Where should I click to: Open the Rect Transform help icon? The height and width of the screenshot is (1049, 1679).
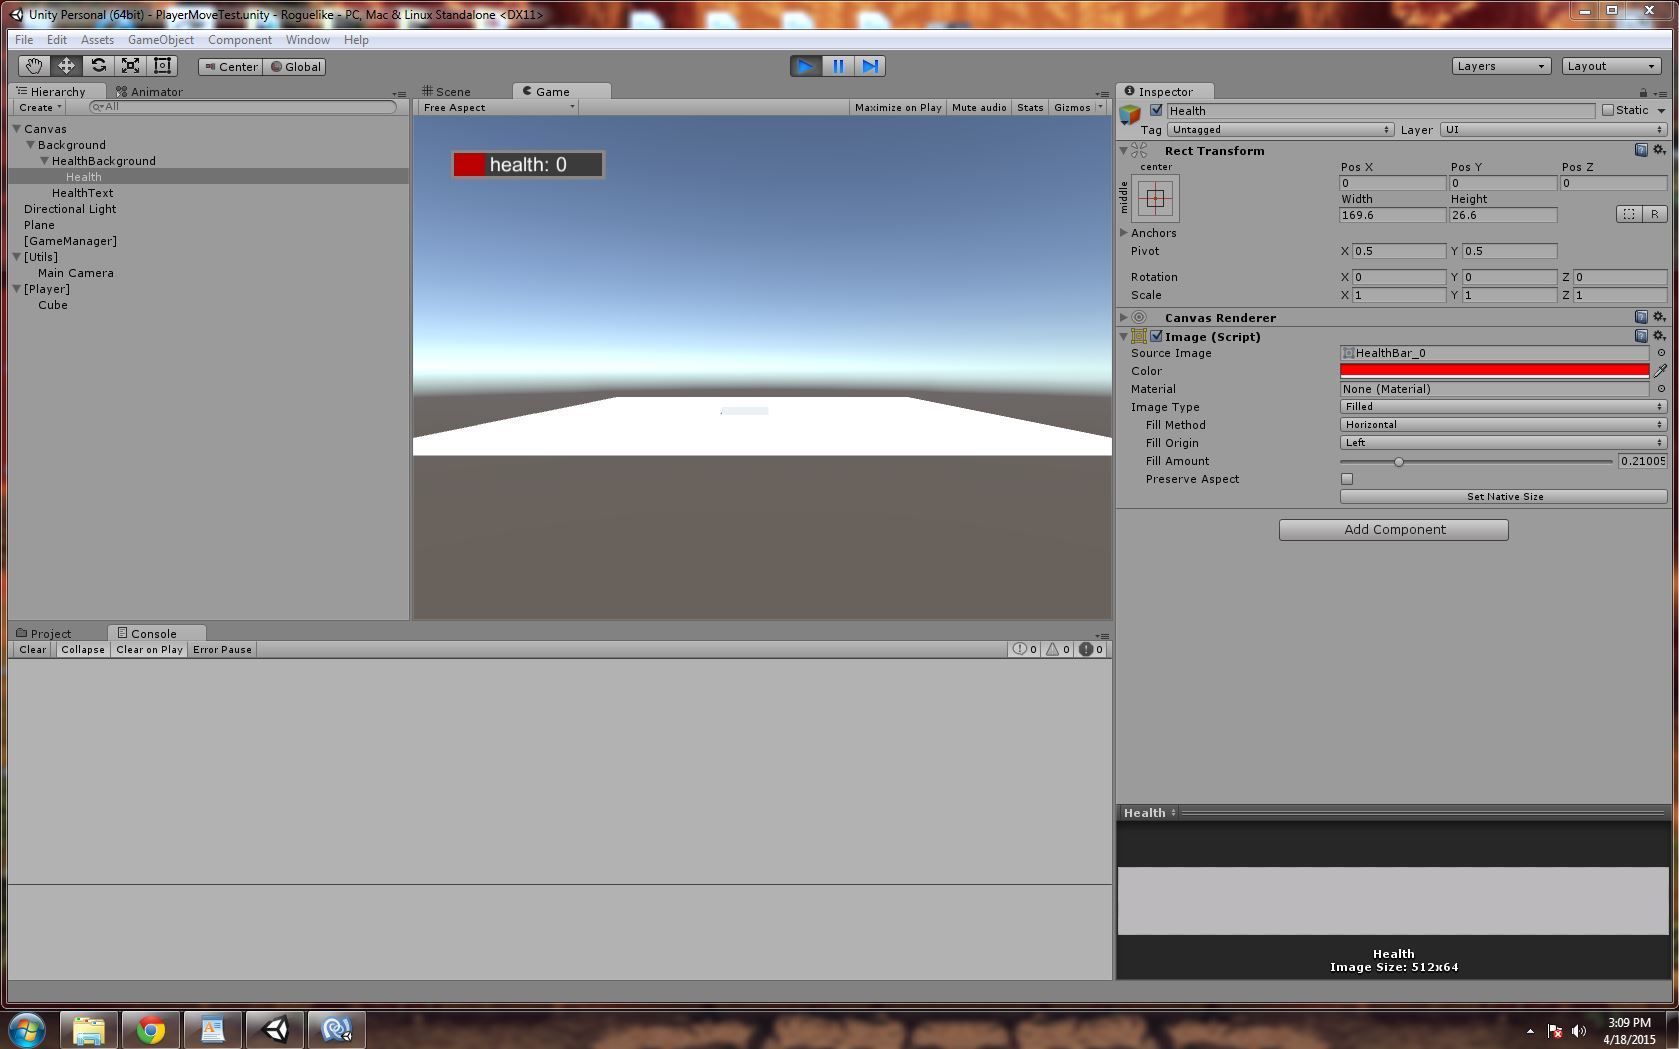[1641, 150]
